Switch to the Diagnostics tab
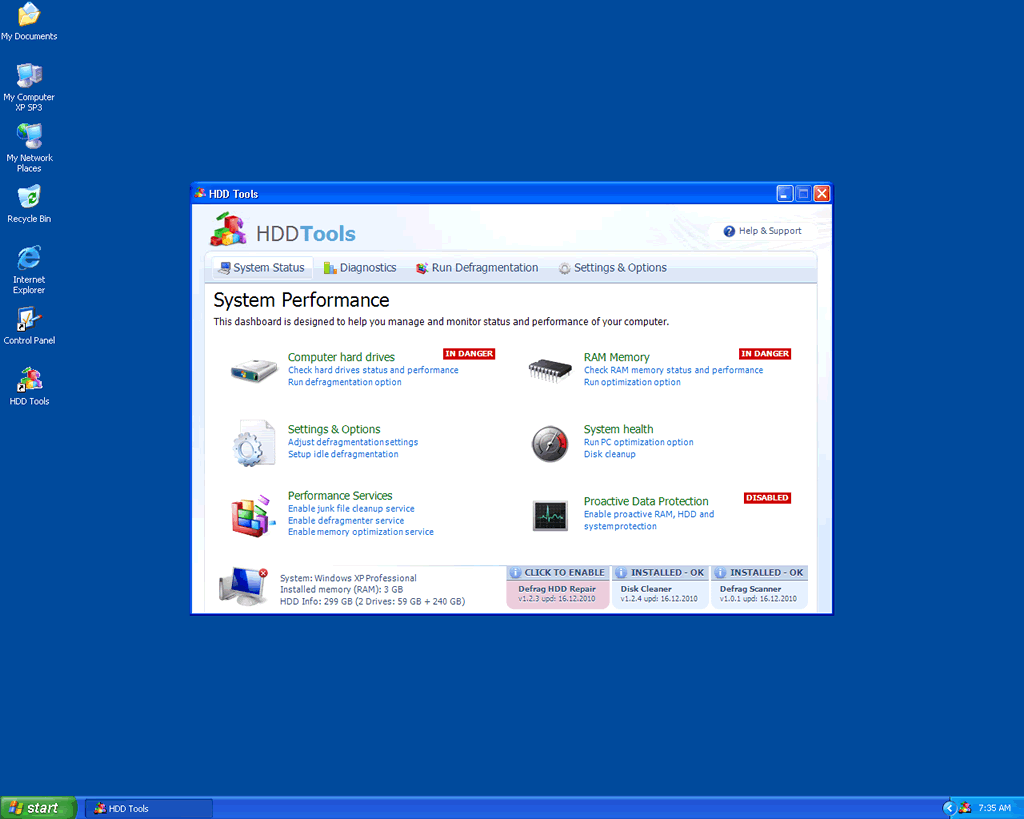 360,268
